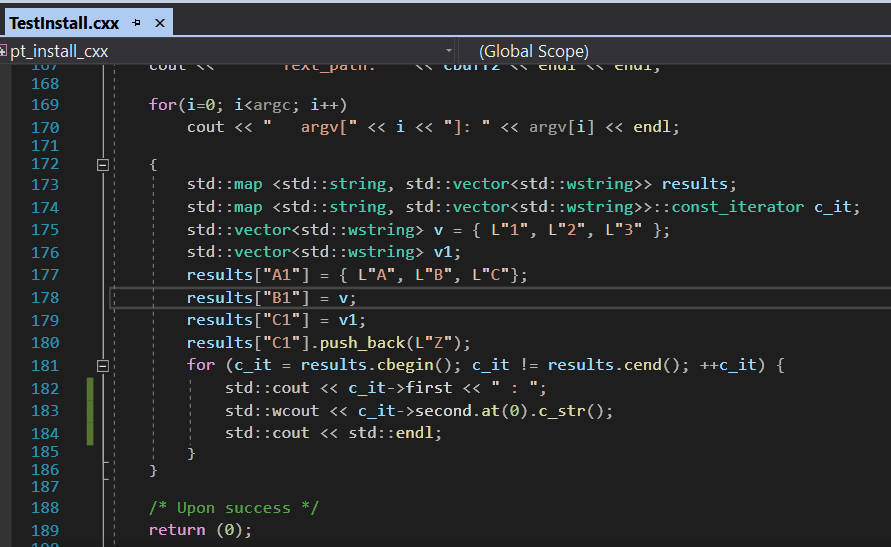Click the c_str() call on line 183
Viewport: 891px width, 547px height.
click(573, 410)
